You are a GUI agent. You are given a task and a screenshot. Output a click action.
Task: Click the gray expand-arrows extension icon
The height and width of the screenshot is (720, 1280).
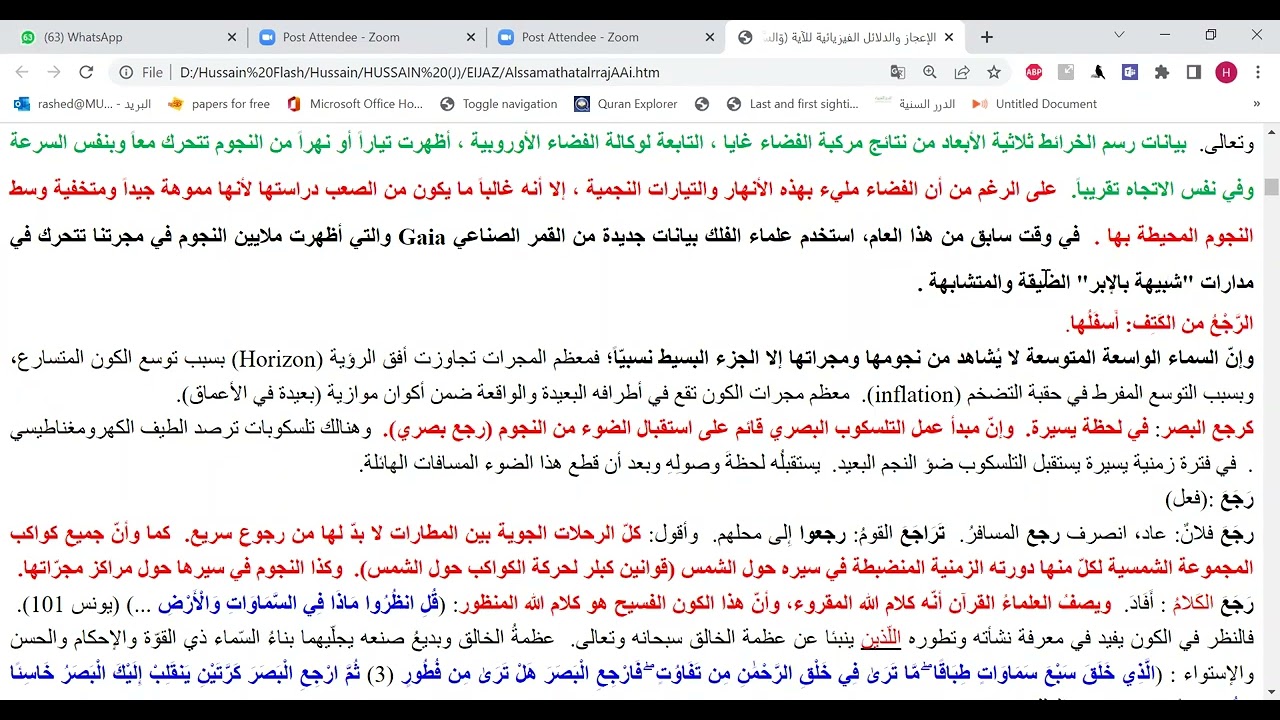point(1066,72)
